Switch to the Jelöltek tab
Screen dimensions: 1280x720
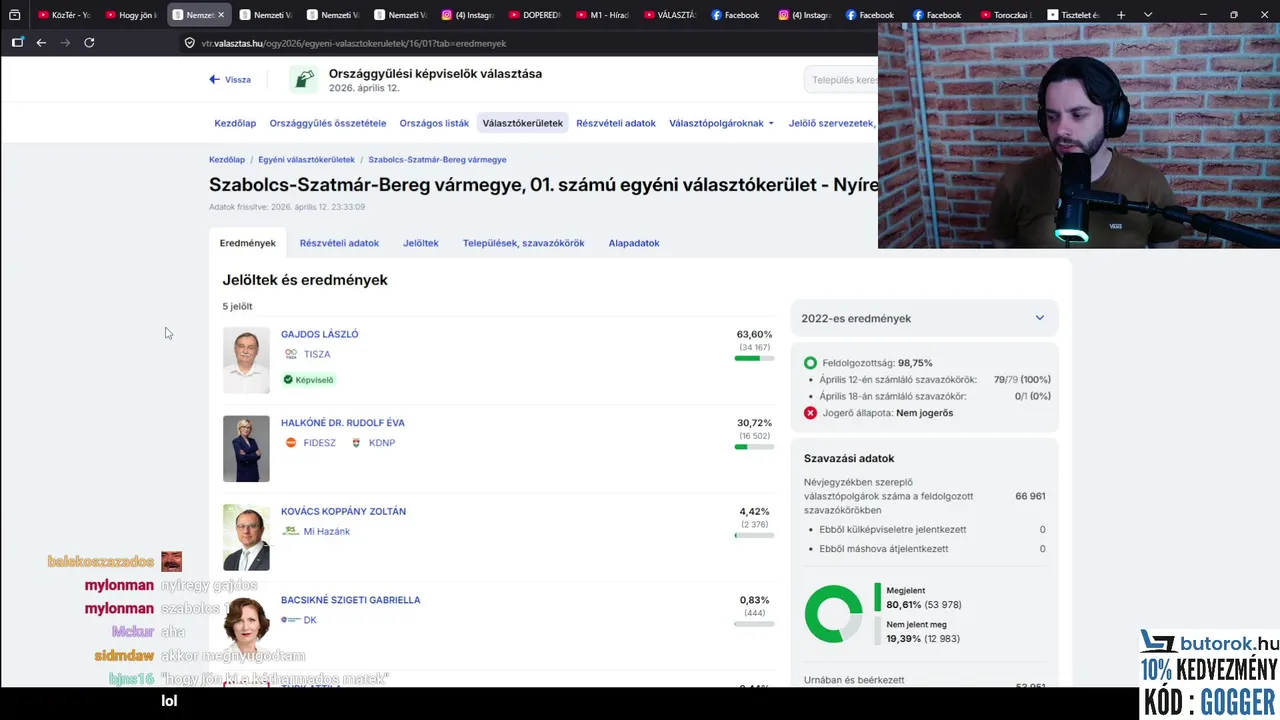tap(421, 243)
